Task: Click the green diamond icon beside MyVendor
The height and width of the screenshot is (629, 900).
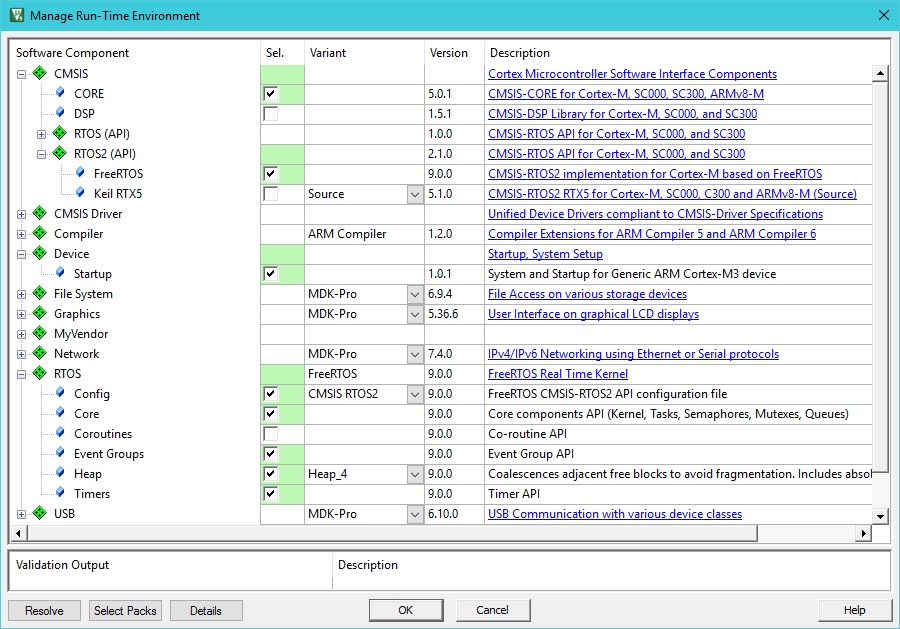Action: [x=40, y=334]
